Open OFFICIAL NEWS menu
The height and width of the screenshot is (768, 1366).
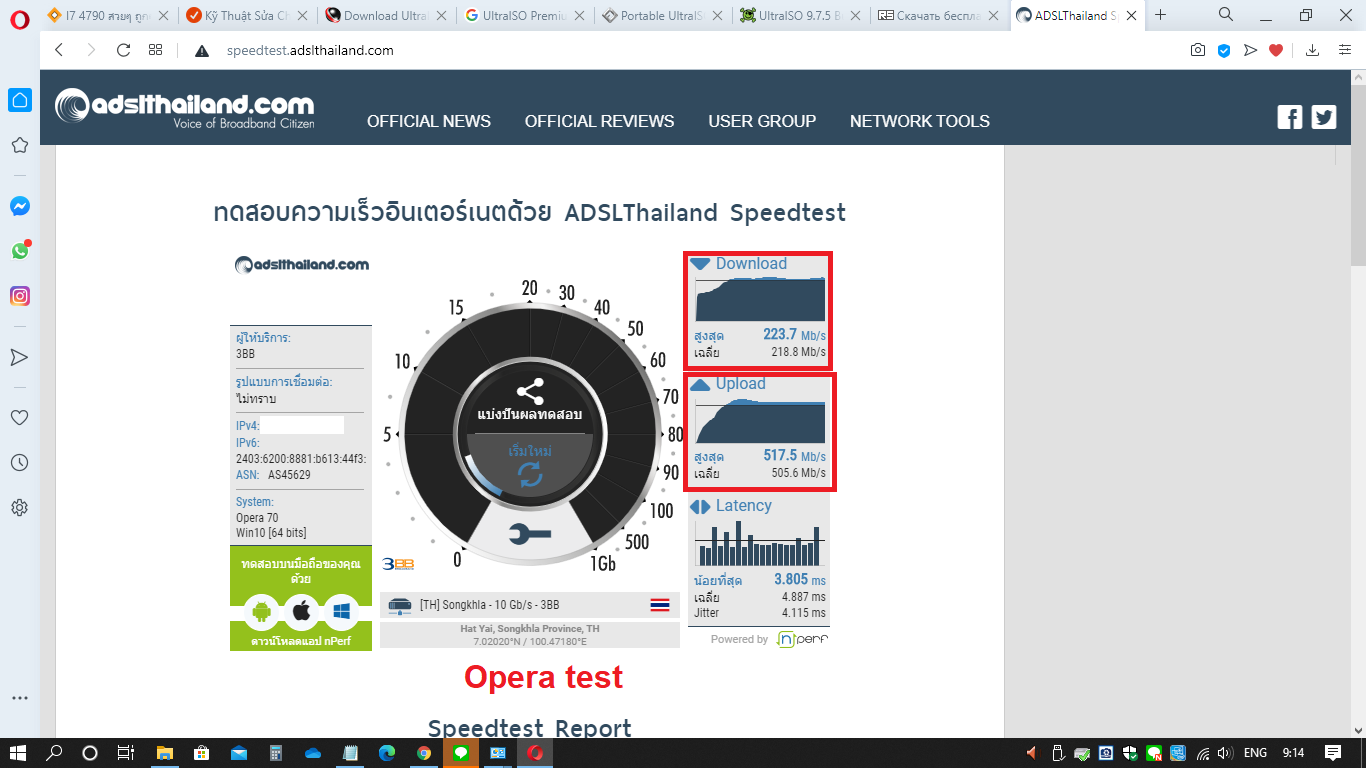429,121
